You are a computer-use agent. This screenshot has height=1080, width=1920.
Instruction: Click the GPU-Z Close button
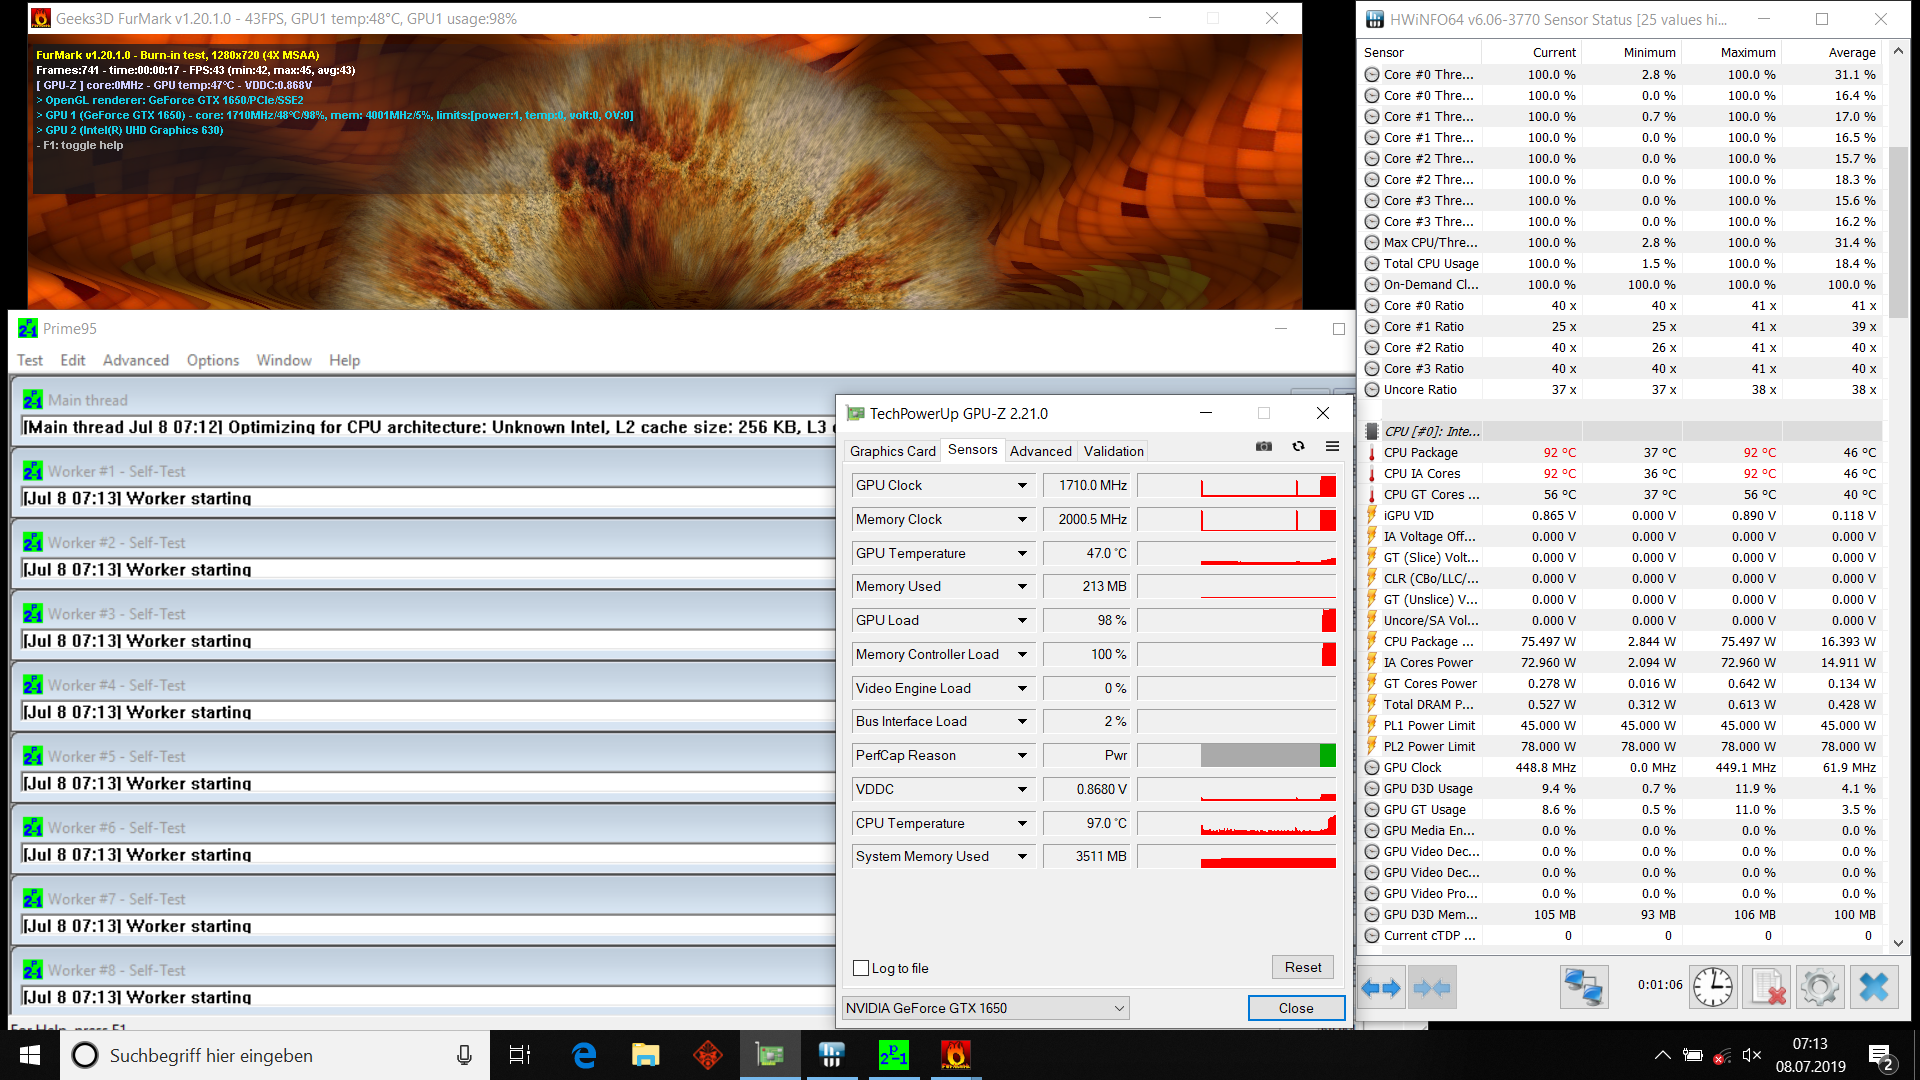coord(1295,1008)
